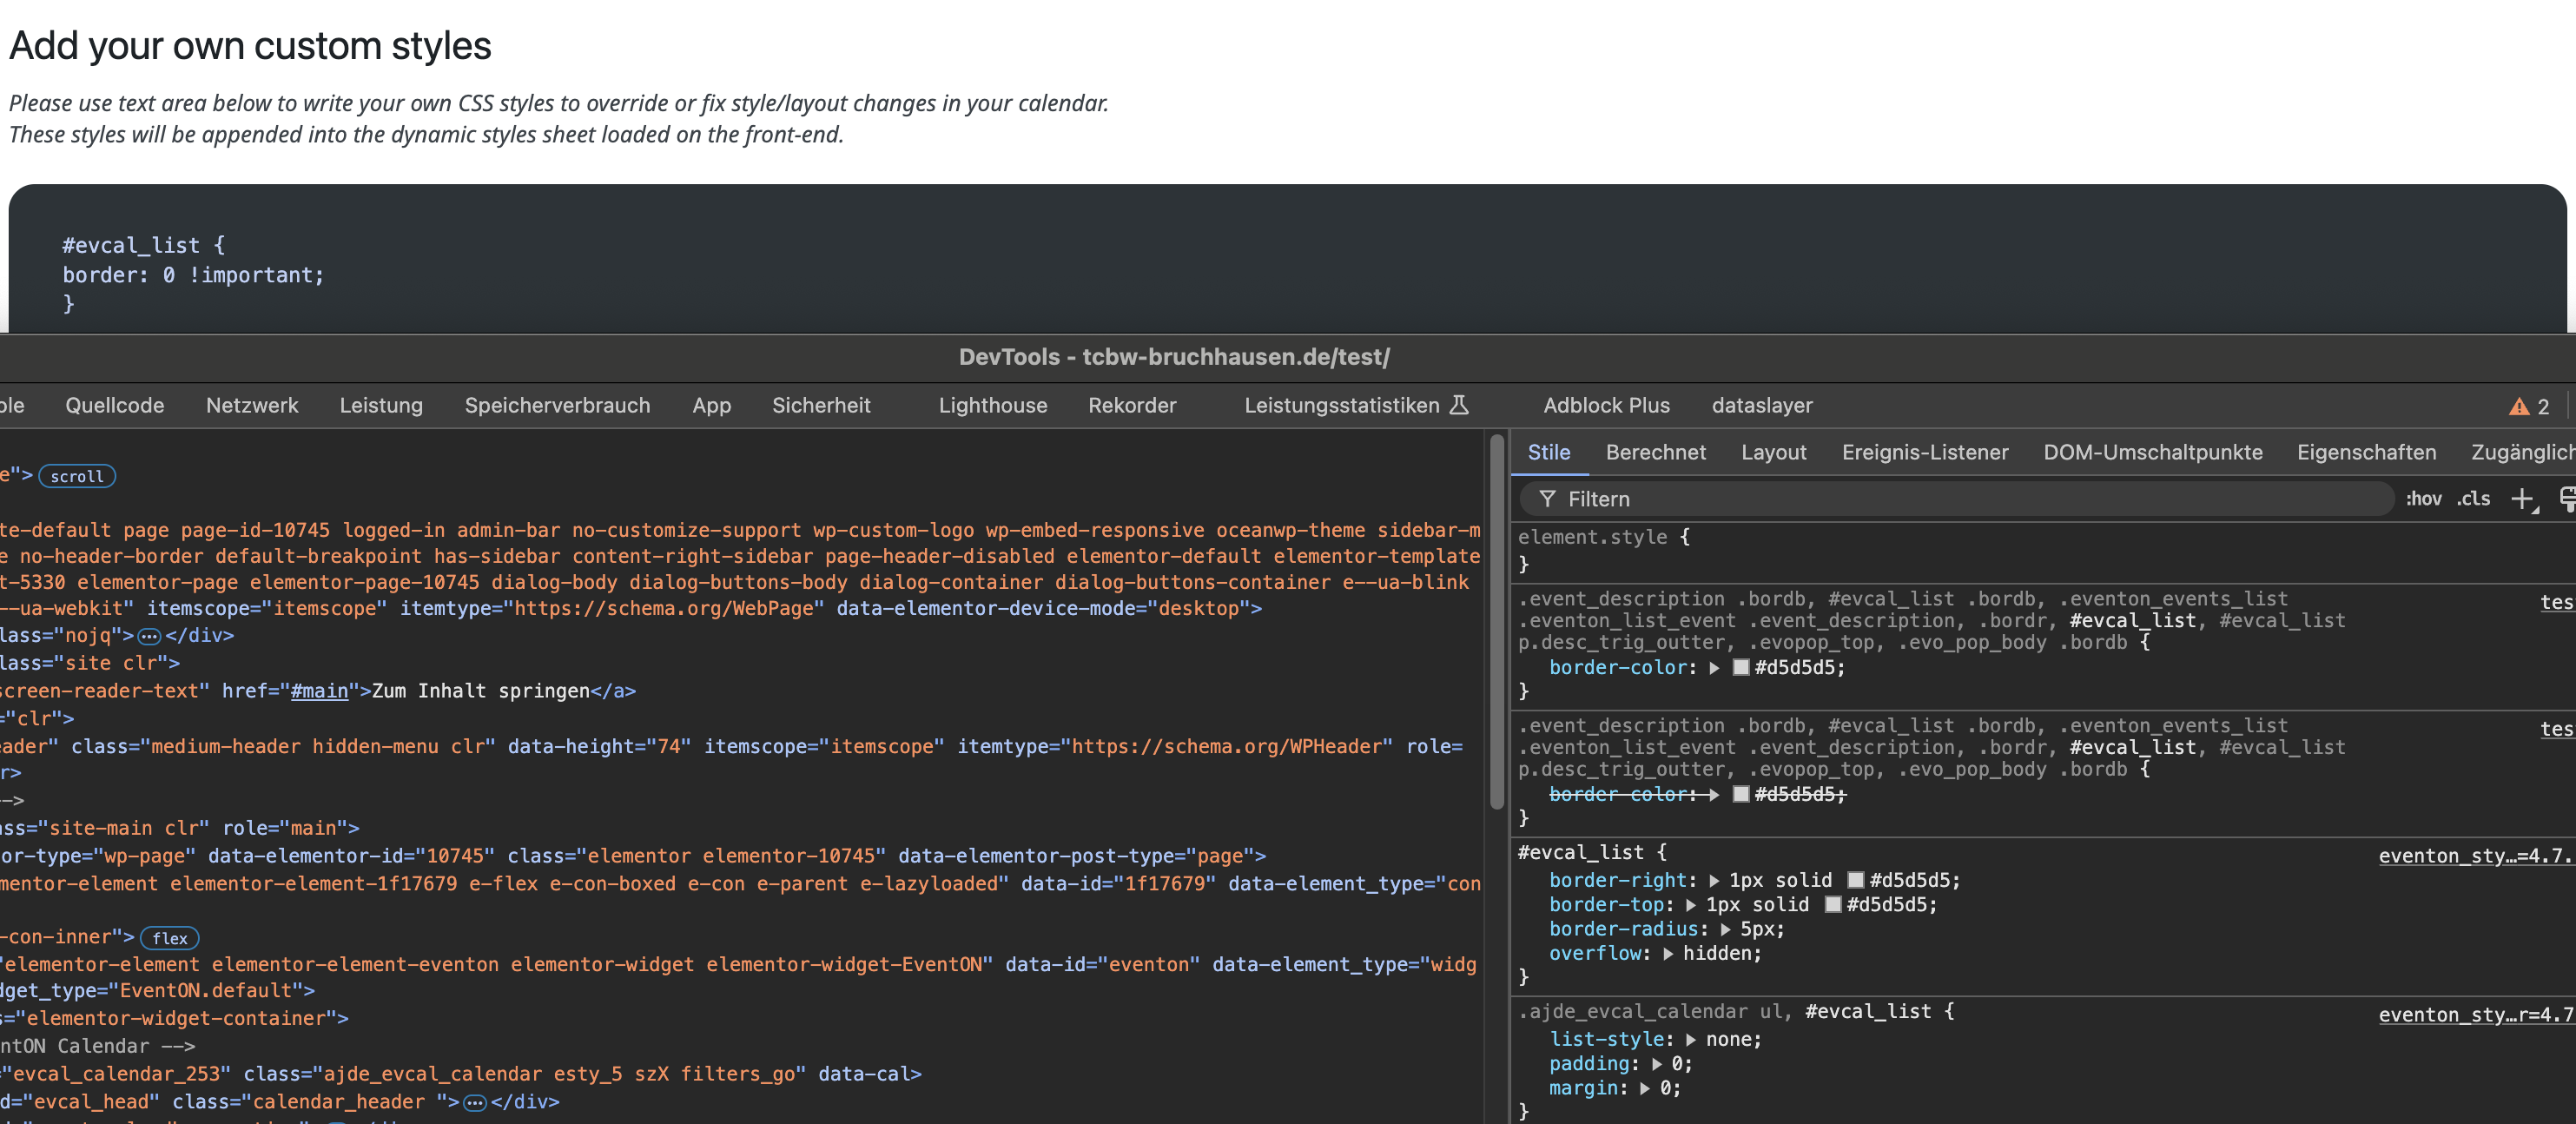2576x1124 pixels.
Task: Select the elementor-widget-container row
Action: 175,1019
